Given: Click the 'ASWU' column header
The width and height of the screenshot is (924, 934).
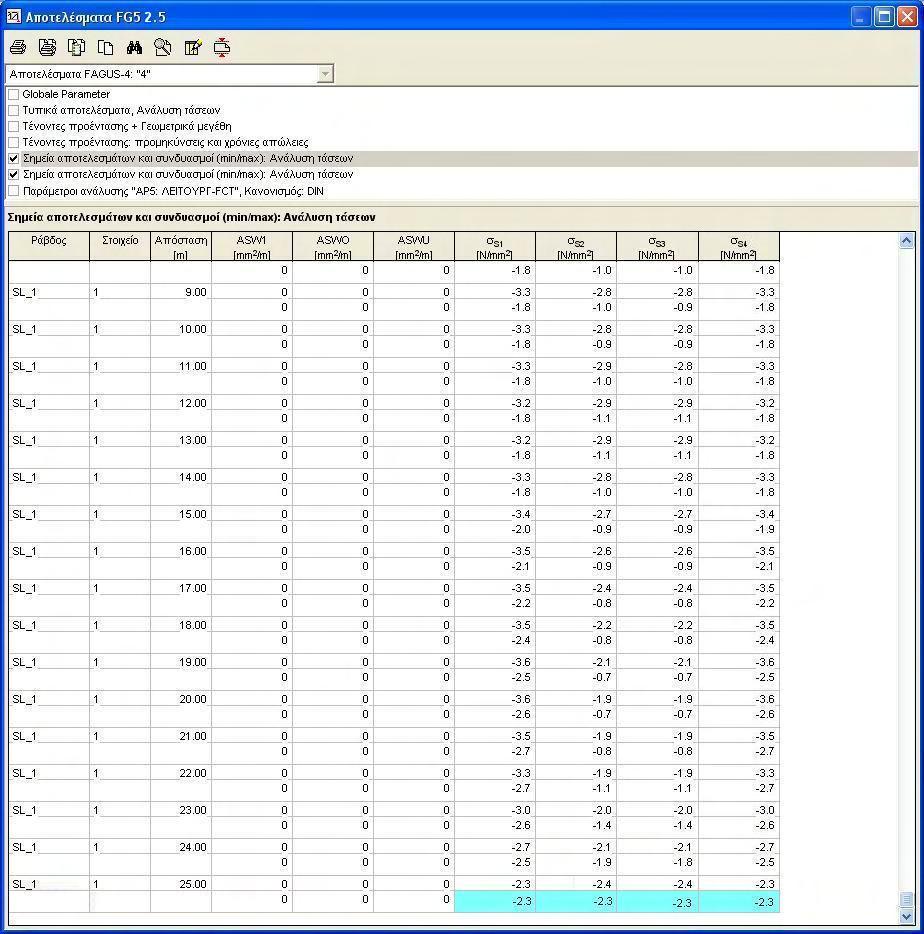Looking at the screenshot, I should 413,247.
